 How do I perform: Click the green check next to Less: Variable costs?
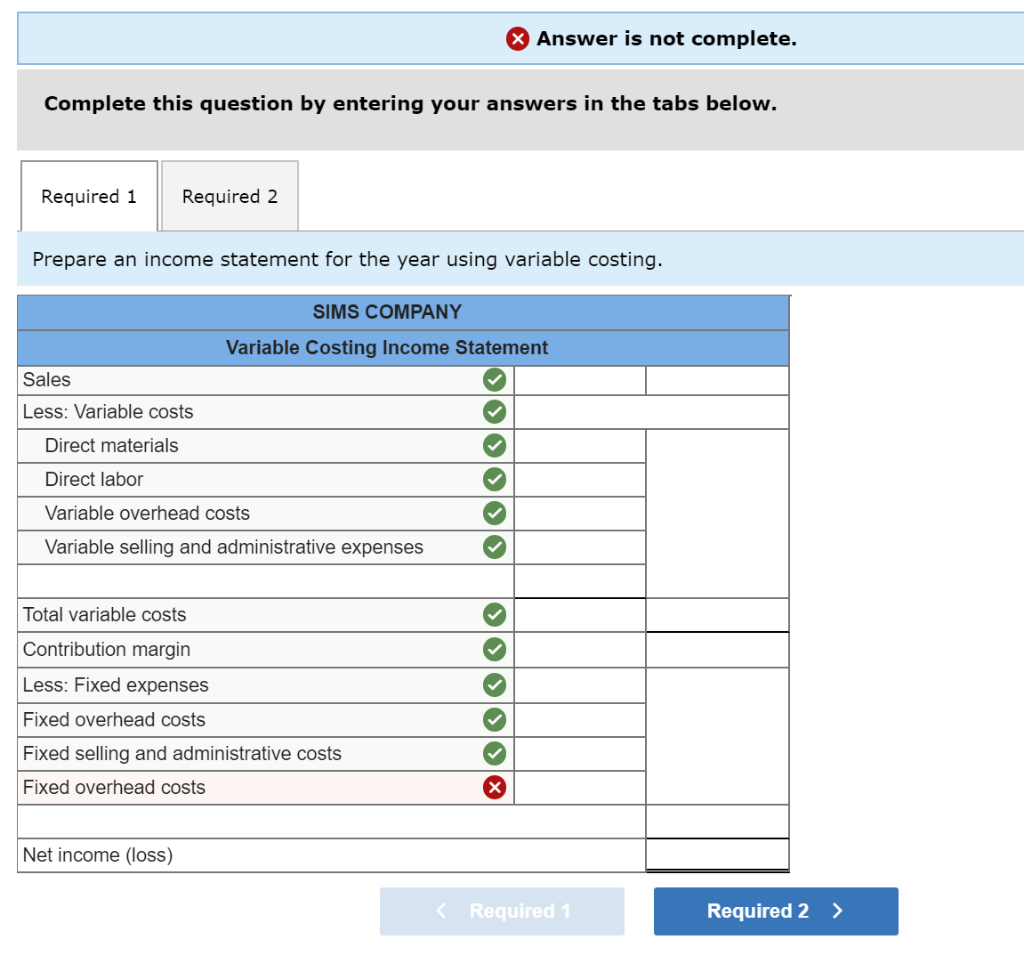(x=494, y=412)
